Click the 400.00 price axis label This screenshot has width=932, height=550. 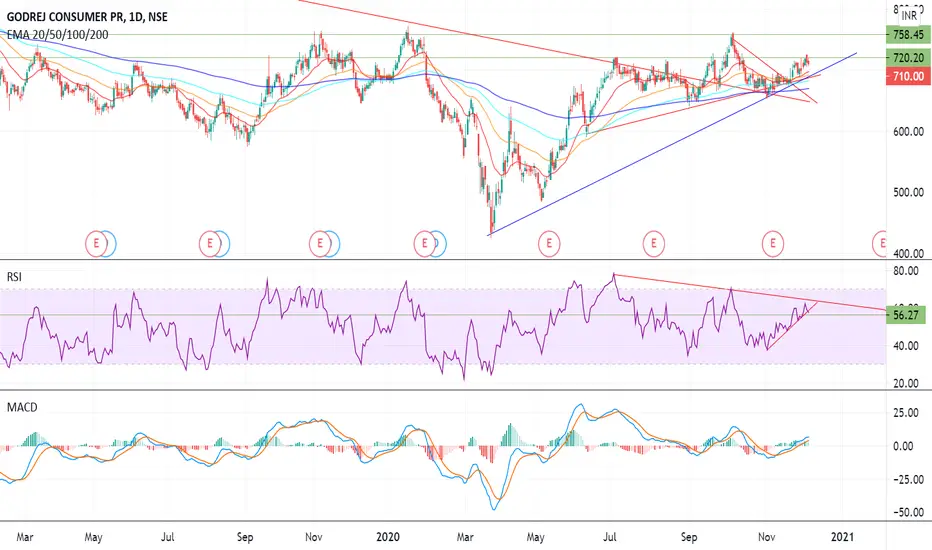coord(908,254)
